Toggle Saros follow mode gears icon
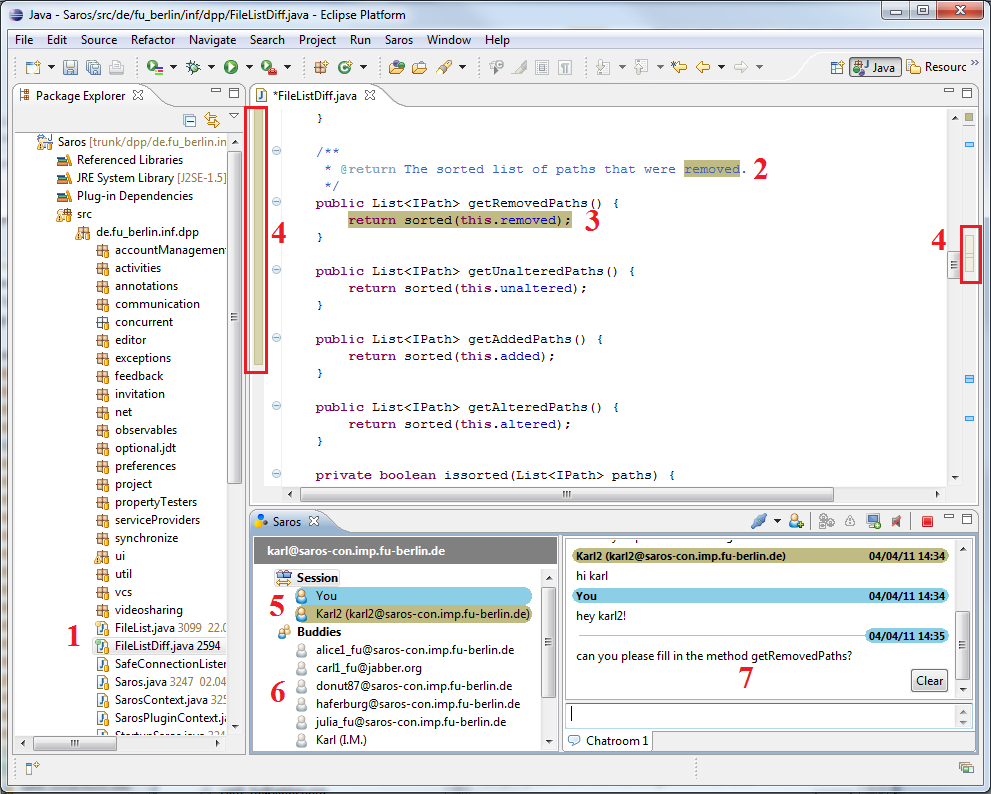Viewport: 991px width, 794px height. click(826, 521)
